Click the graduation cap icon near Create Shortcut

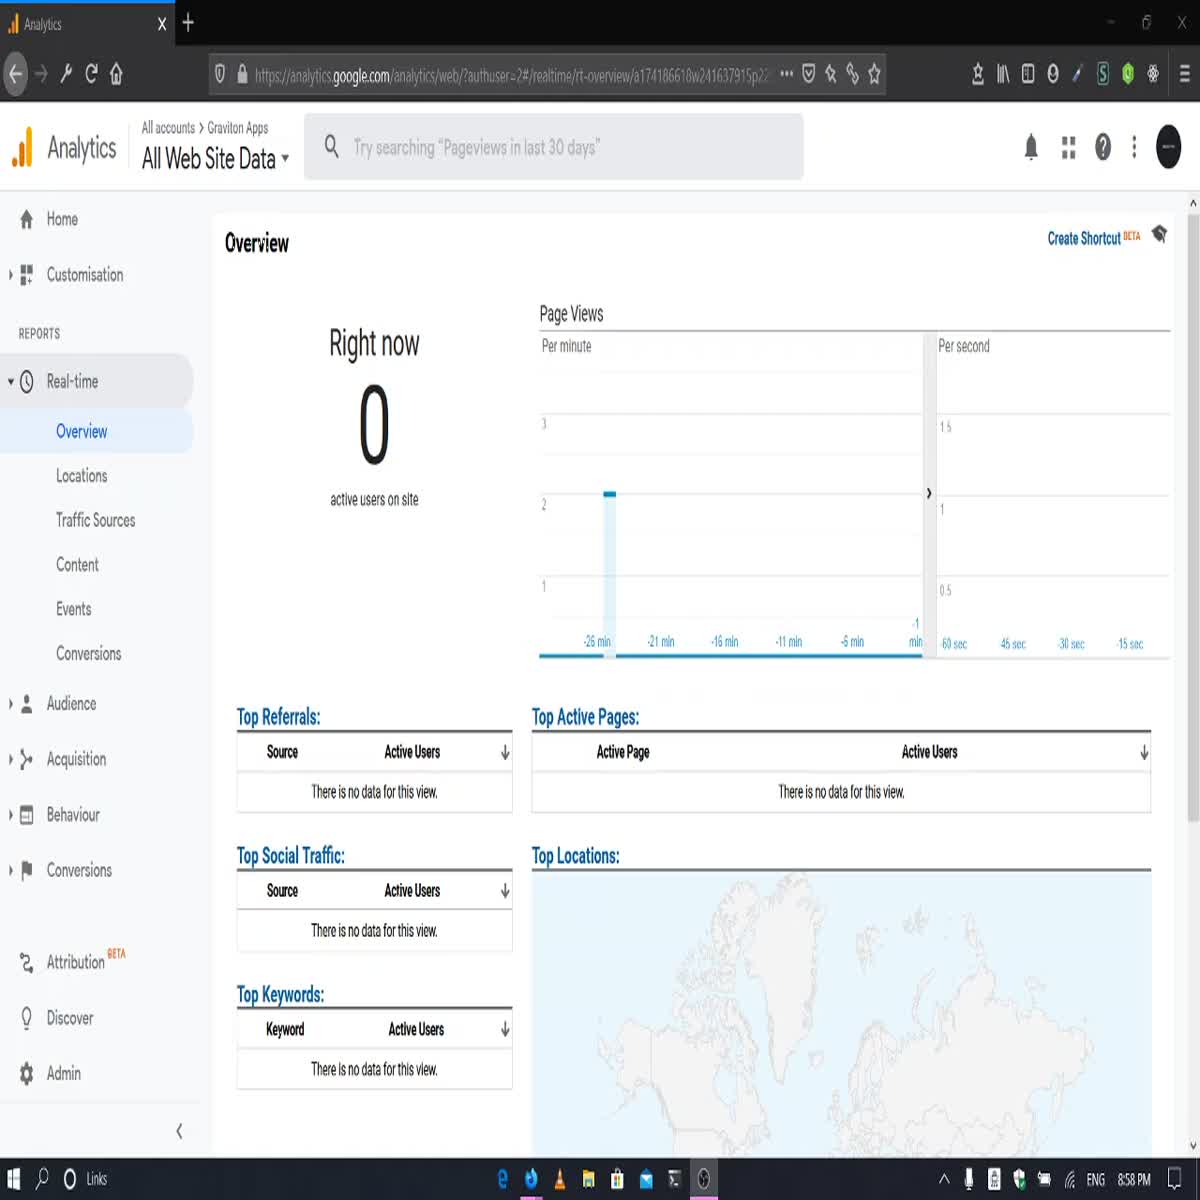(x=1159, y=234)
